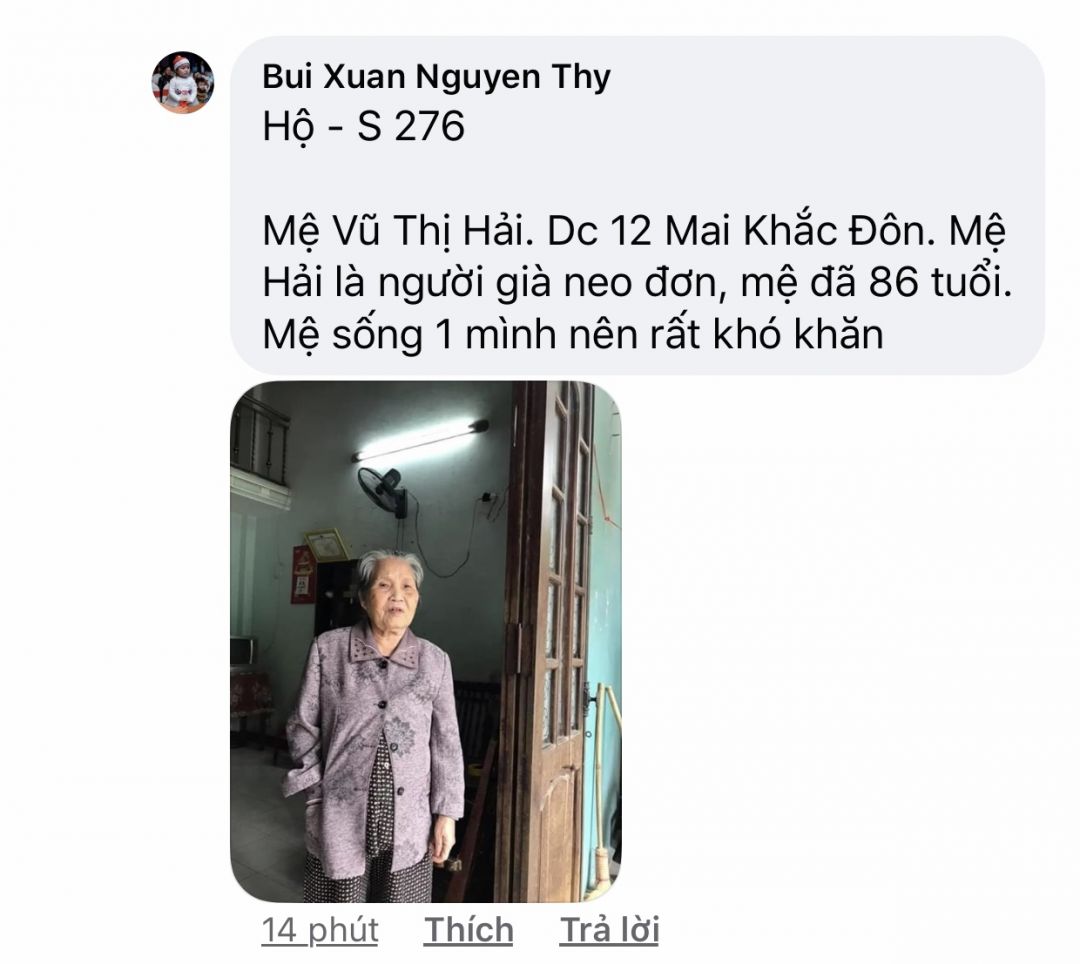This screenshot has width=1080, height=964.
Task: Open the 14 phút timestamp link
Action: tap(320, 930)
